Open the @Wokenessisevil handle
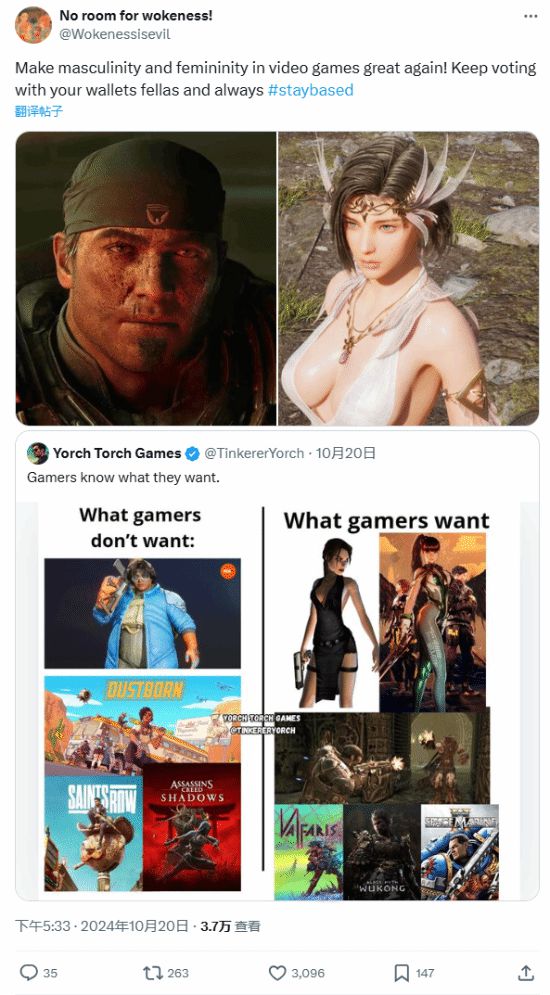Screen dimensions: 550x995 (115, 34)
